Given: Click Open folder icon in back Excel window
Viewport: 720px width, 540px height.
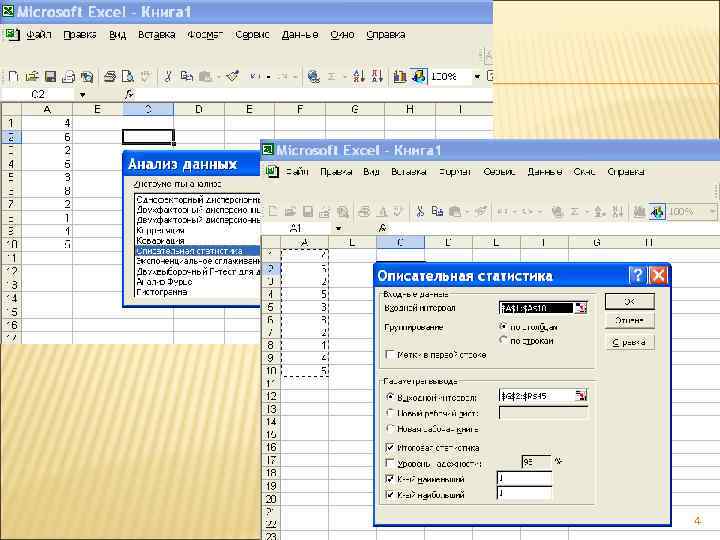Looking at the screenshot, I should point(32,76).
